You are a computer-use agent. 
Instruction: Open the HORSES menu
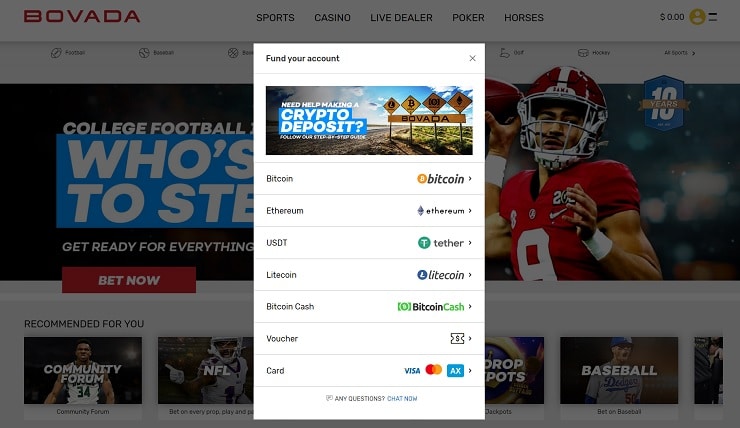tap(524, 17)
